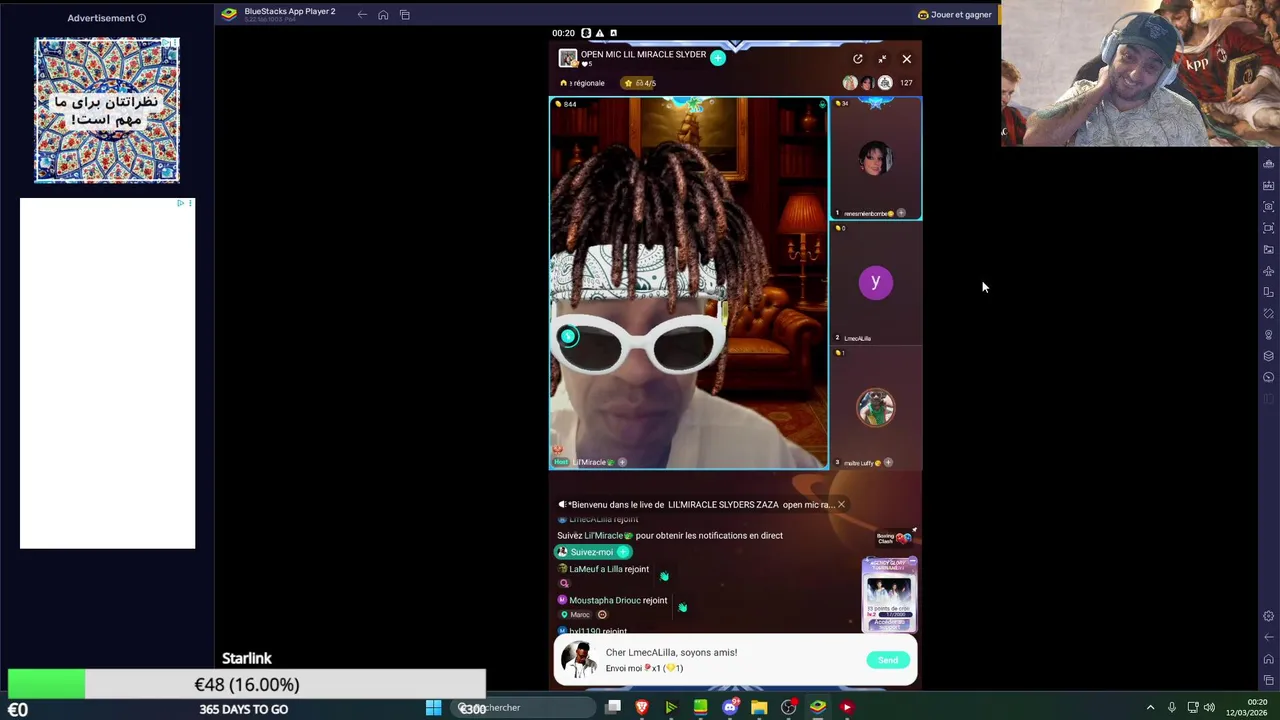Click the Maroc location tag
Viewport: 1280px width, 720px height.
[x=575, y=614]
